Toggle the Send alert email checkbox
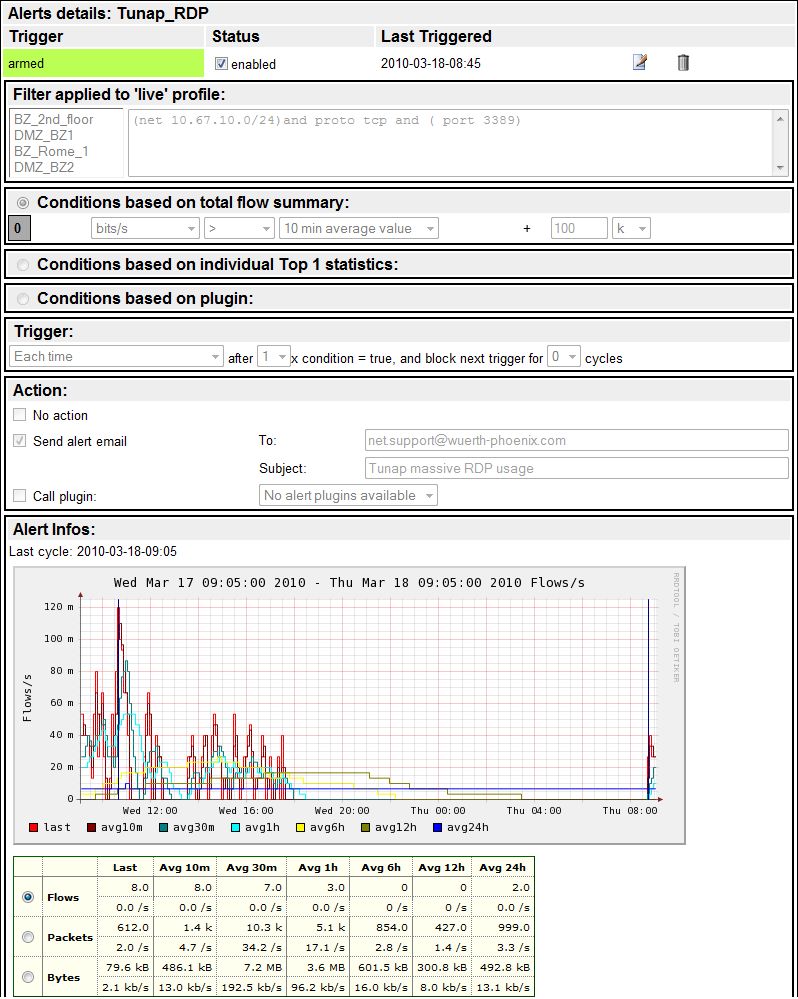The height and width of the screenshot is (999, 798). pos(20,440)
